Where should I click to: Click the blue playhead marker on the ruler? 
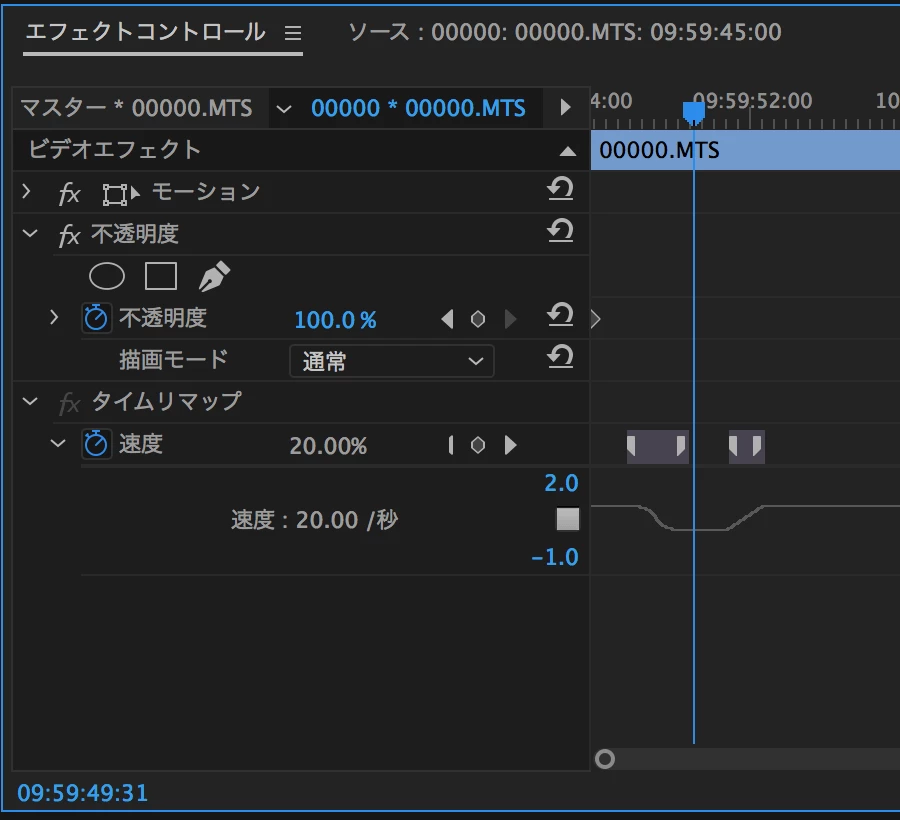tap(693, 112)
